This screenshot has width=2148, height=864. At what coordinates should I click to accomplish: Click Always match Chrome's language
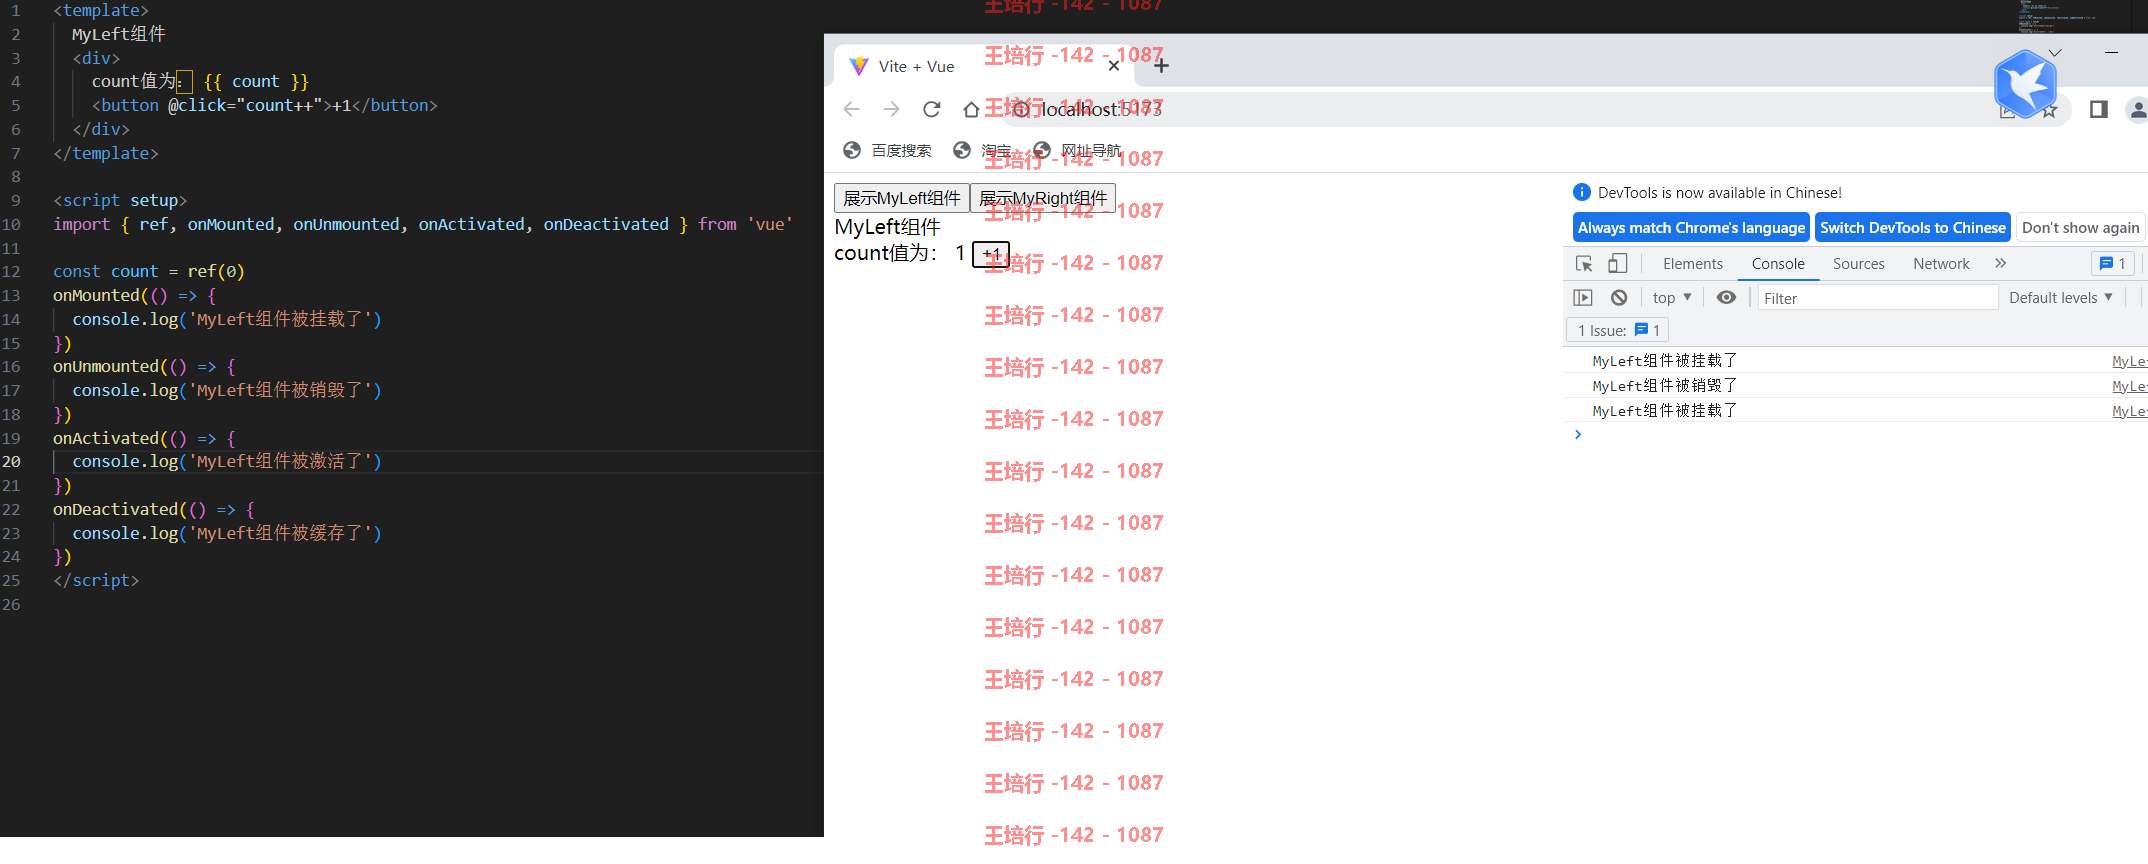tap(1691, 228)
